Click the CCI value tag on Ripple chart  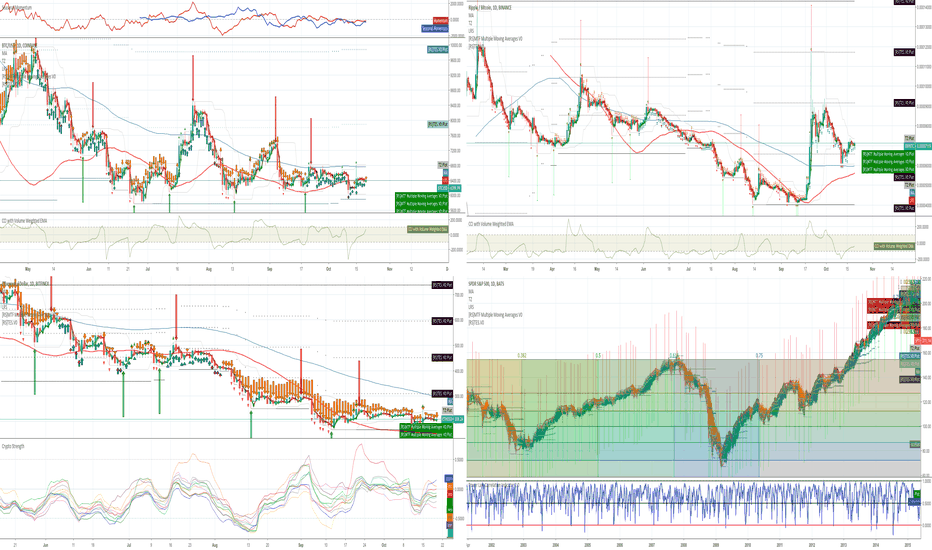[894, 246]
